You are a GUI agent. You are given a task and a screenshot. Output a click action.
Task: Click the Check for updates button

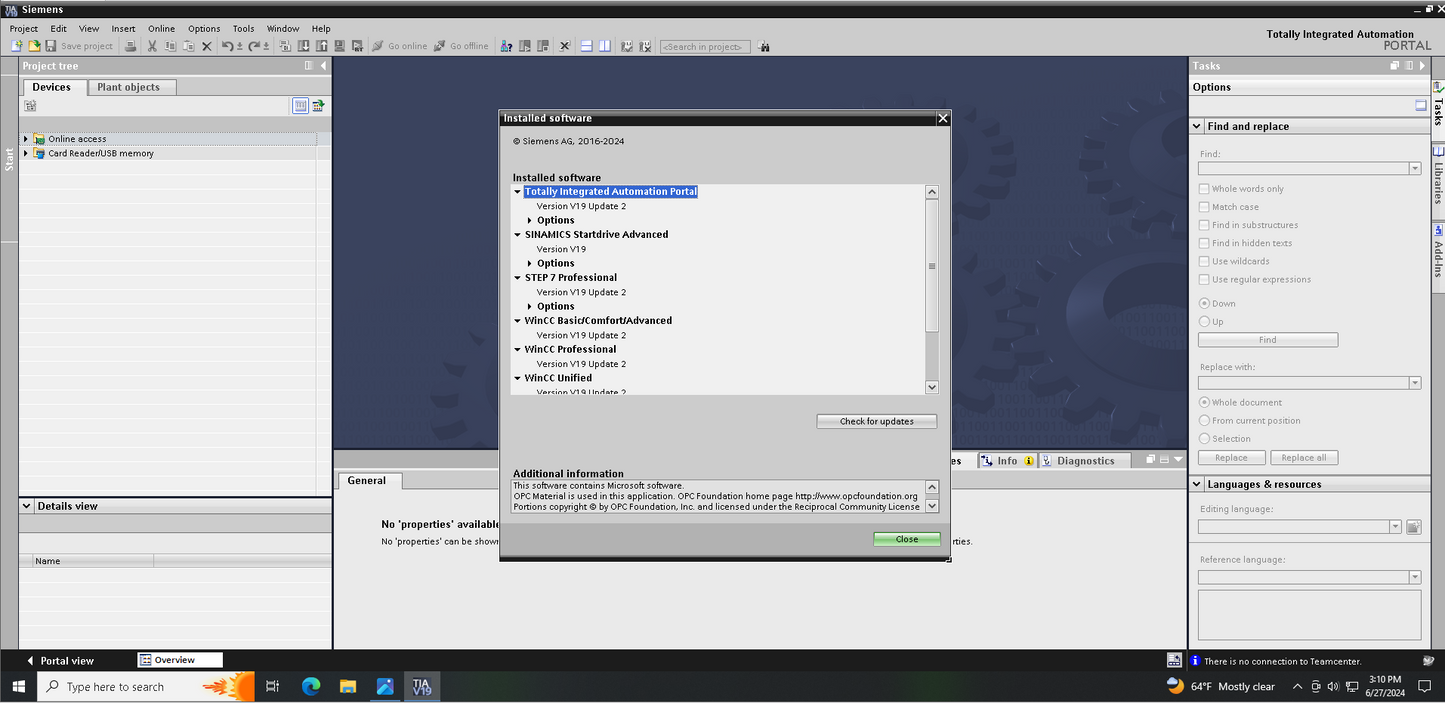pos(876,421)
